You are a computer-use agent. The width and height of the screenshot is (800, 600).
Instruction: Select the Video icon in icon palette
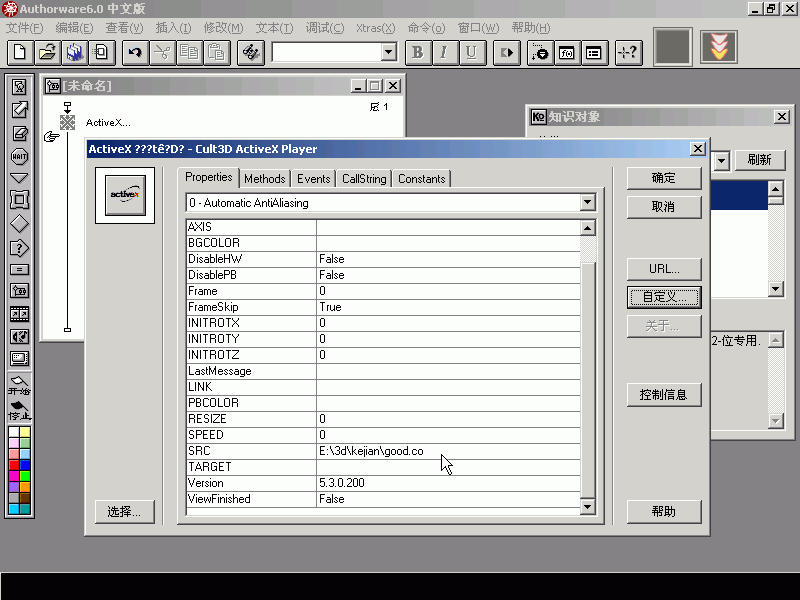tap(19, 359)
